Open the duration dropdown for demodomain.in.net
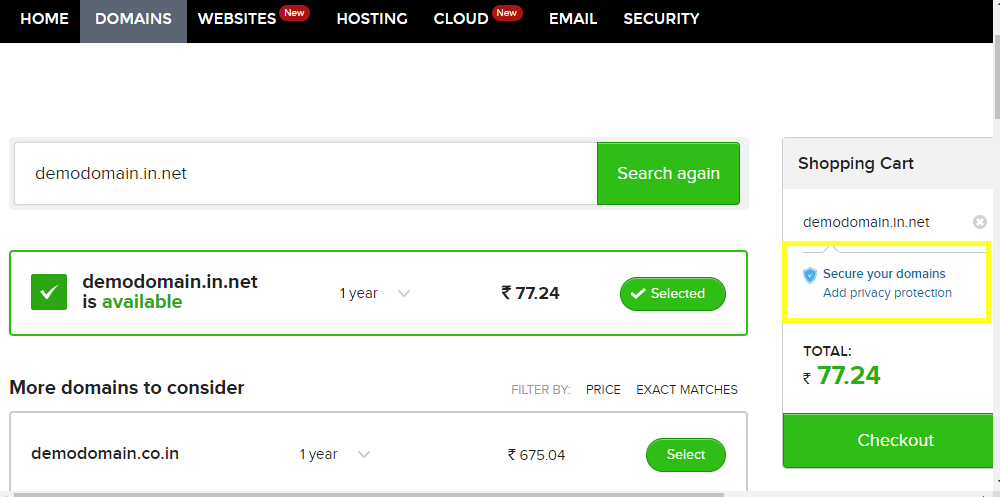The height and width of the screenshot is (497, 1000). pyautogui.click(x=374, y=293)
